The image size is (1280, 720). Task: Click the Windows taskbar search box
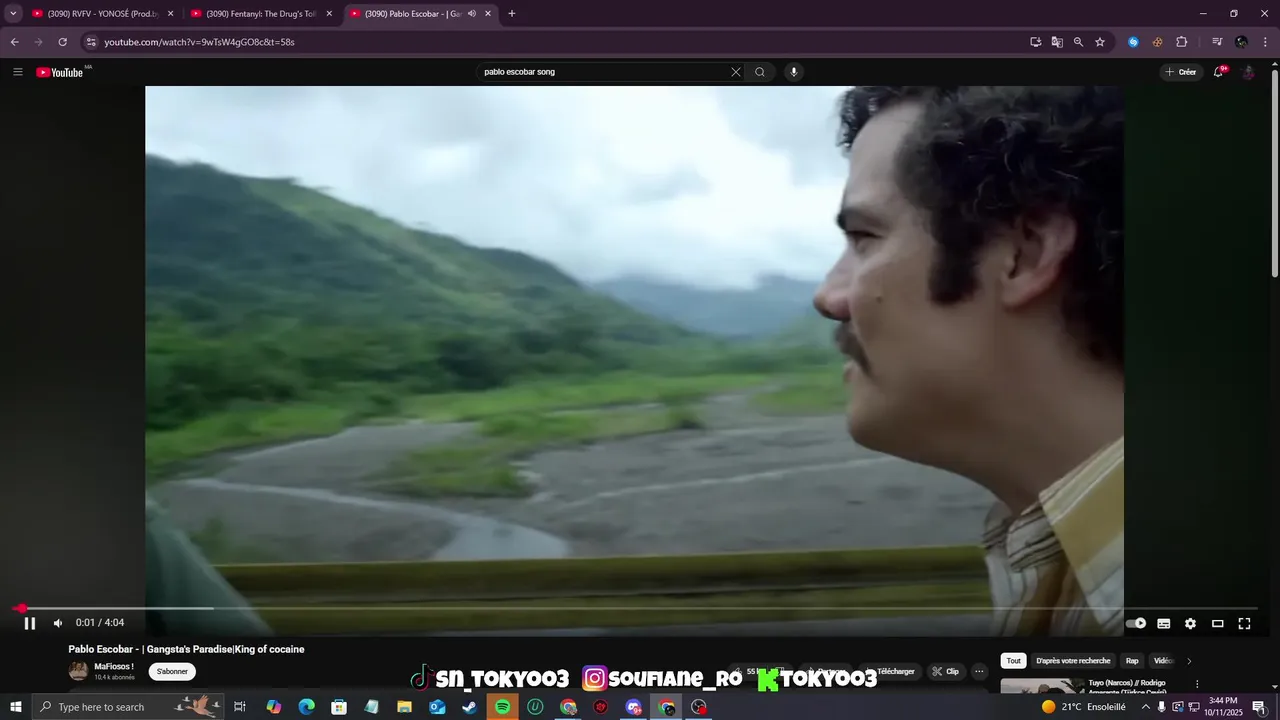[130, 707]
